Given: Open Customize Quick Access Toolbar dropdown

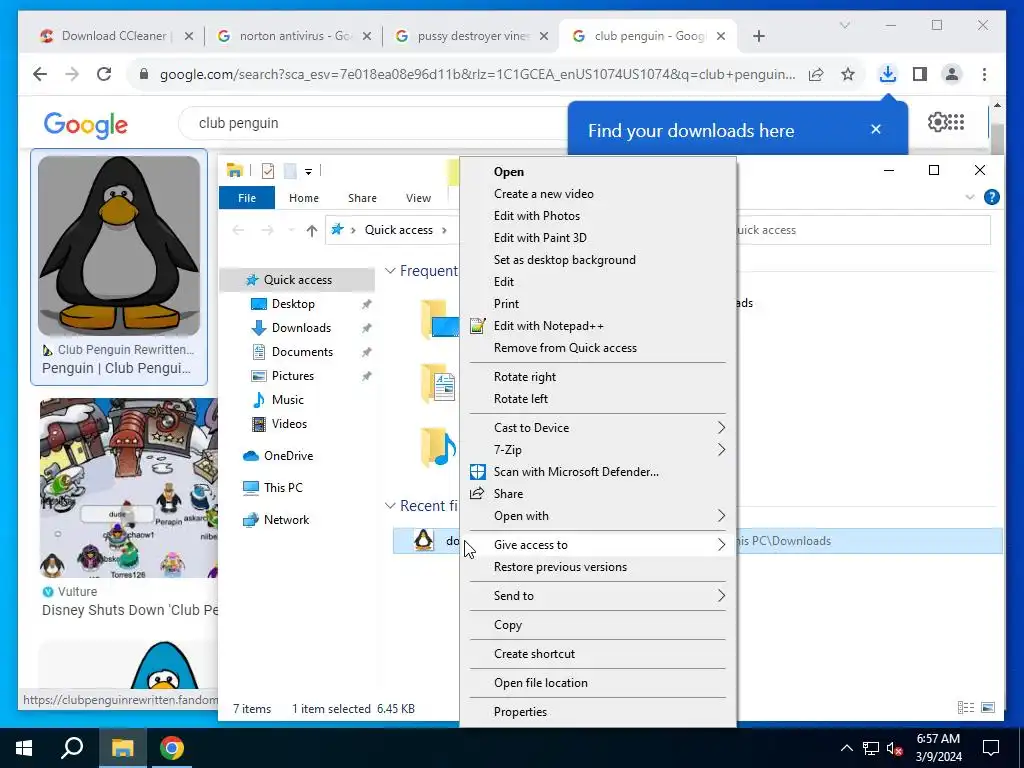Looking at the screenshot, I should 308,172.
